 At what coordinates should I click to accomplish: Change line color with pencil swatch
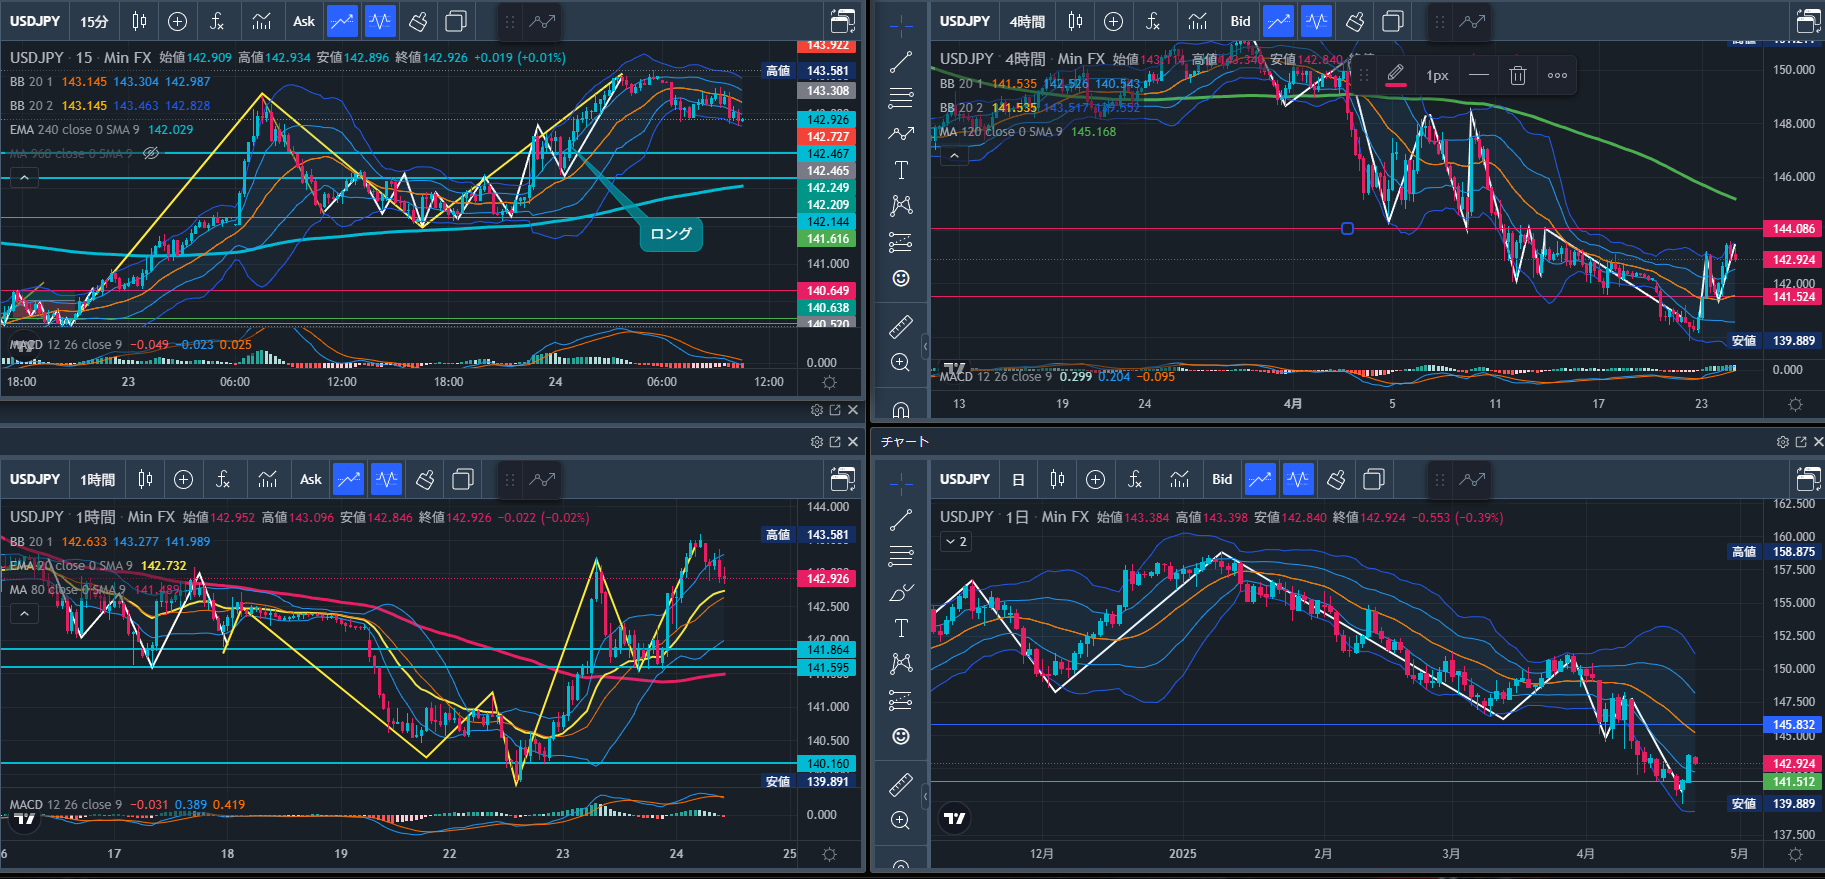[x=1396, y=75]
